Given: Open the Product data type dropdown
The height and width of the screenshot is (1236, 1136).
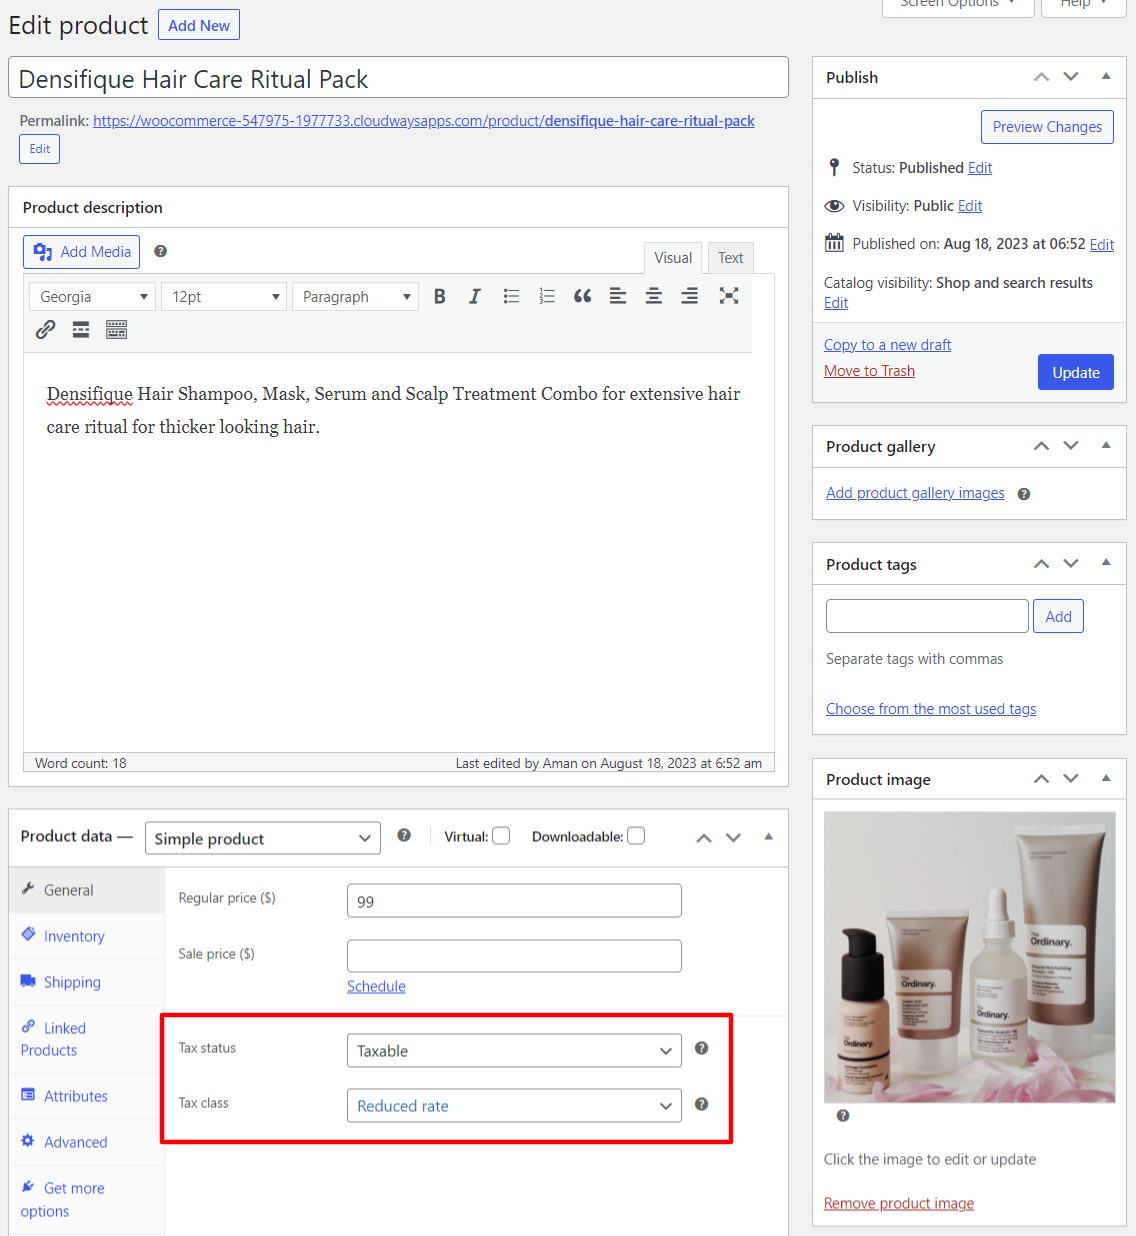Looking at the screenshot, I should tap(262, 838).
